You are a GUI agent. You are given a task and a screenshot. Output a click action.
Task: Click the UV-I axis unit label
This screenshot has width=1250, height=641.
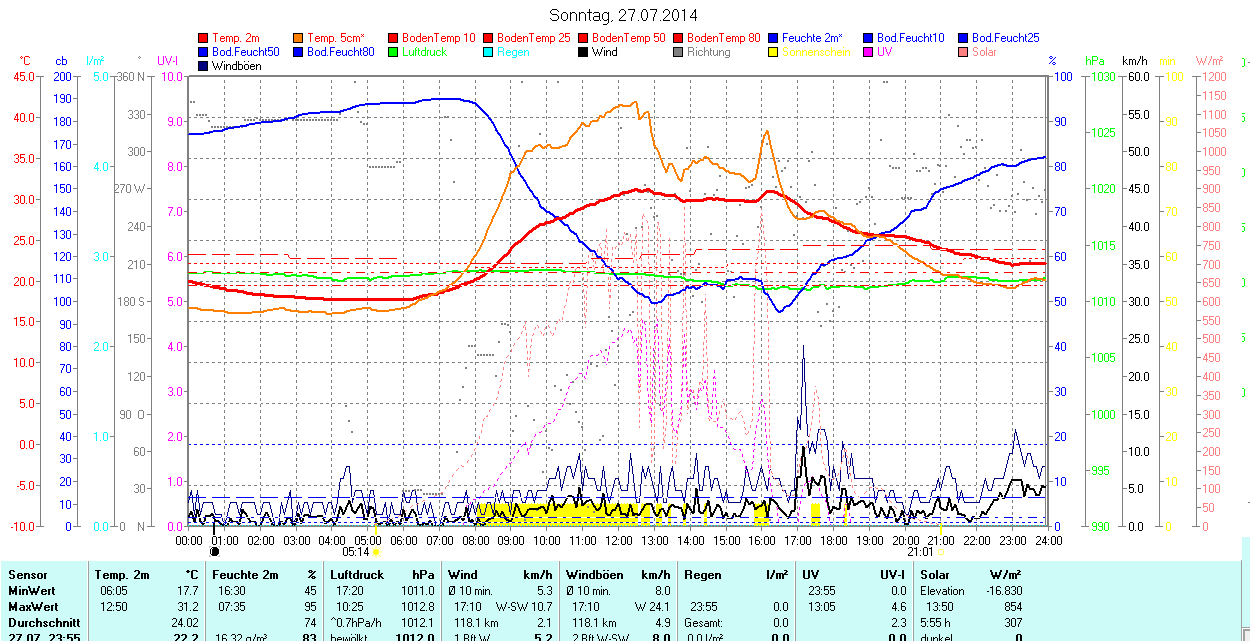[x=169, y=61]
